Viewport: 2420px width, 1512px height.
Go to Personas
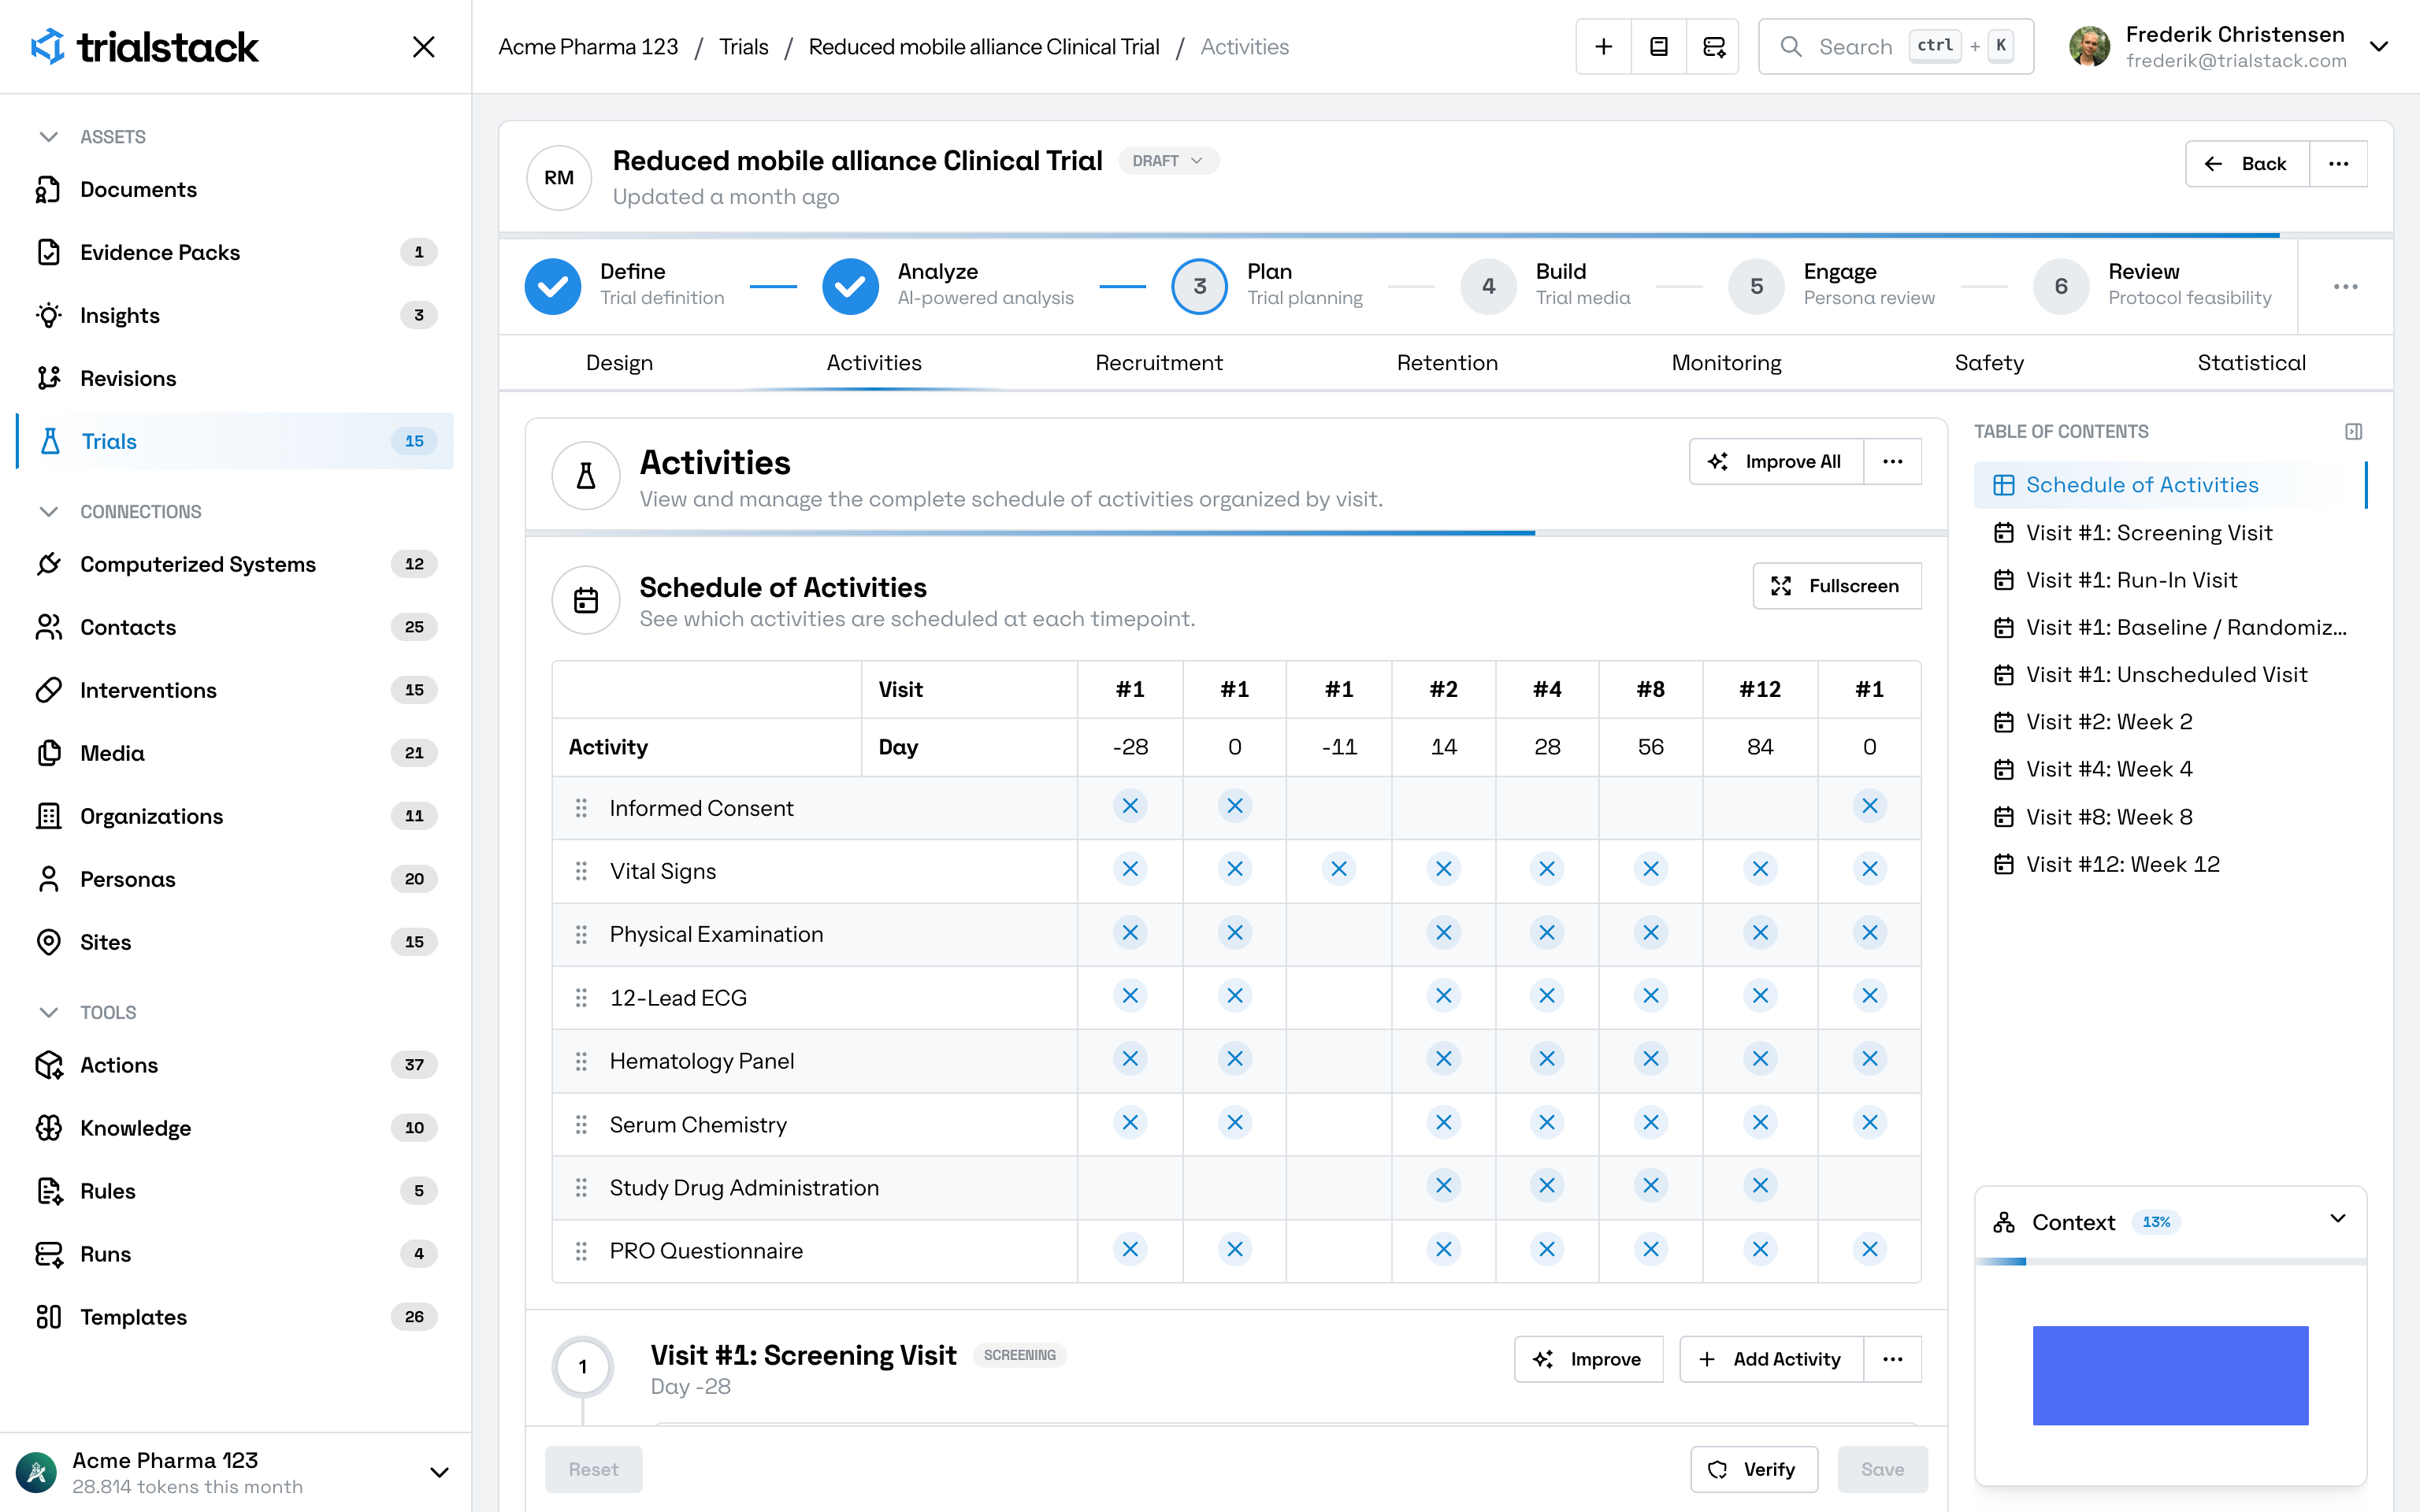235,879
